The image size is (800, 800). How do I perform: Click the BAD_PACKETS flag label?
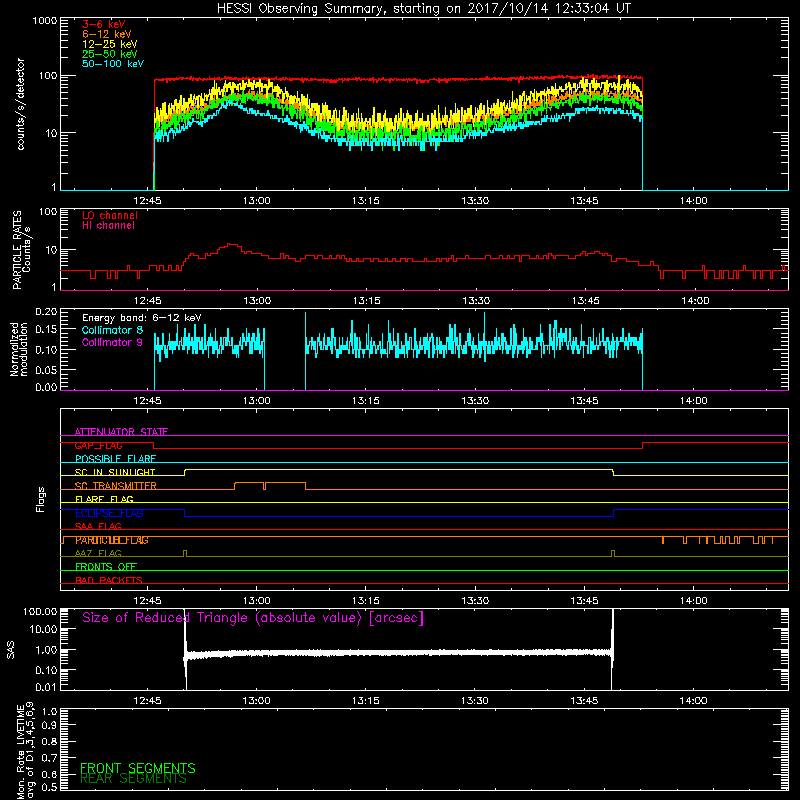pyautogui.click(x=109, y=580)
